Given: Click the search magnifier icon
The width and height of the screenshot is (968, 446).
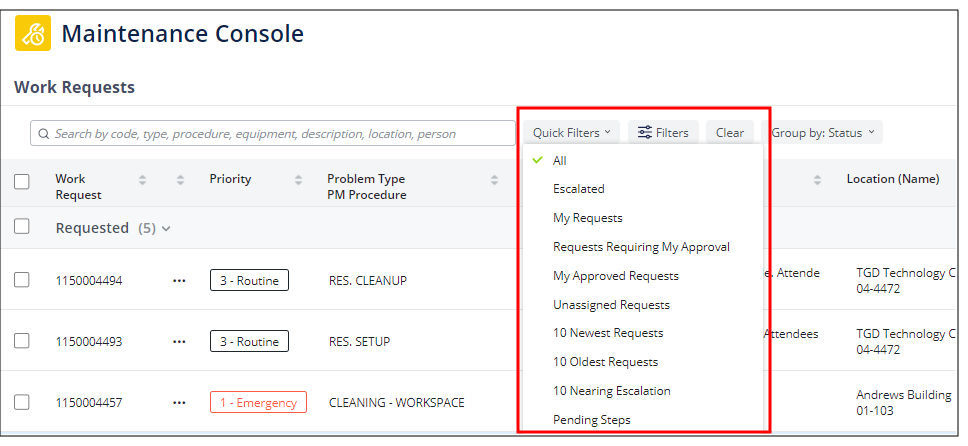Looking at the screenshot, I should [43, 133].
